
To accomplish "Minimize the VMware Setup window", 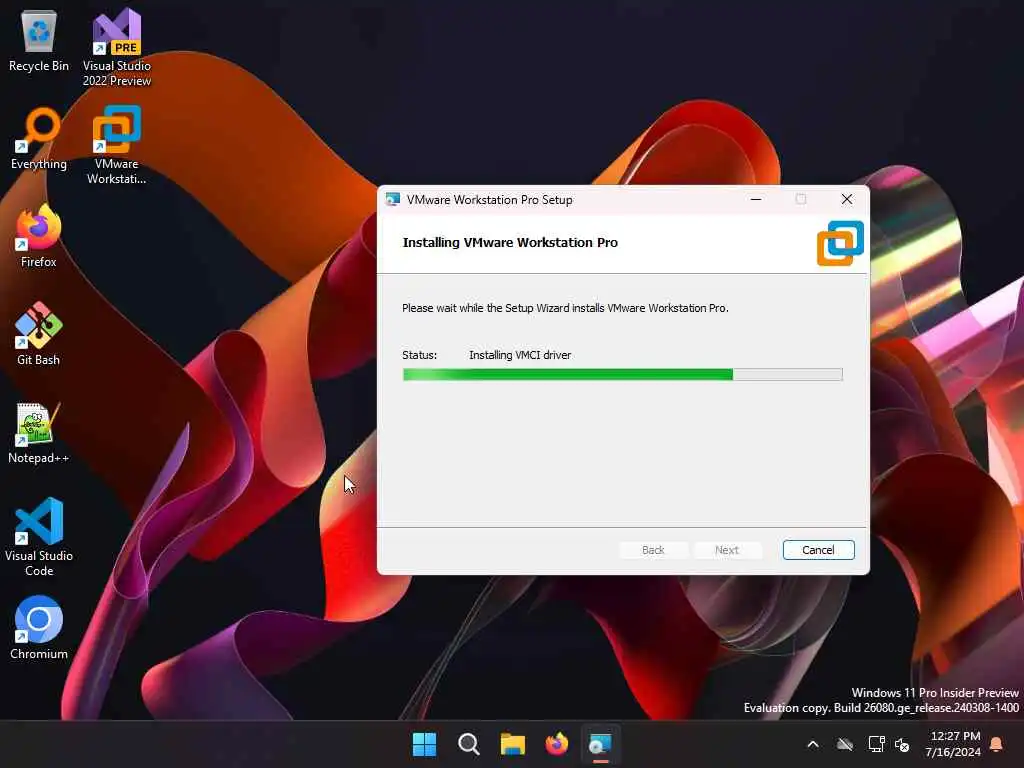I will (756, 199).
